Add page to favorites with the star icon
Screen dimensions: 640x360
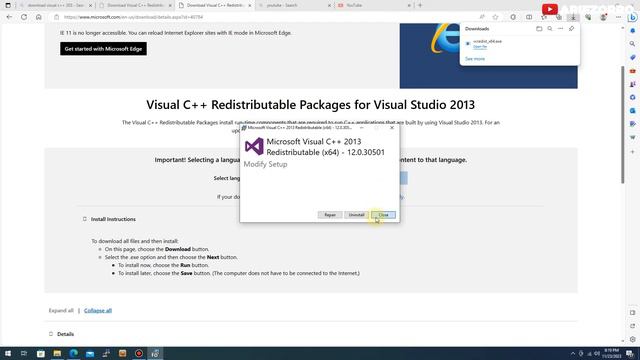(496, 17)
